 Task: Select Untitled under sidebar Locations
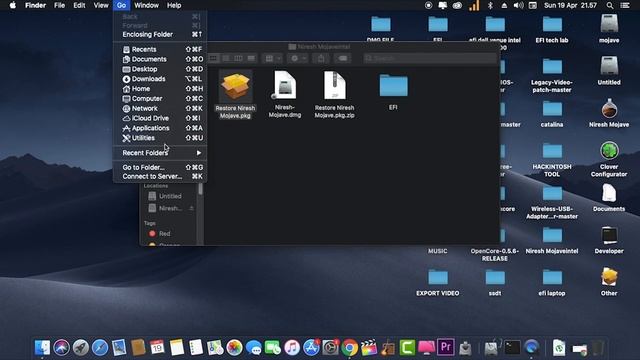[x=170, y=196]
